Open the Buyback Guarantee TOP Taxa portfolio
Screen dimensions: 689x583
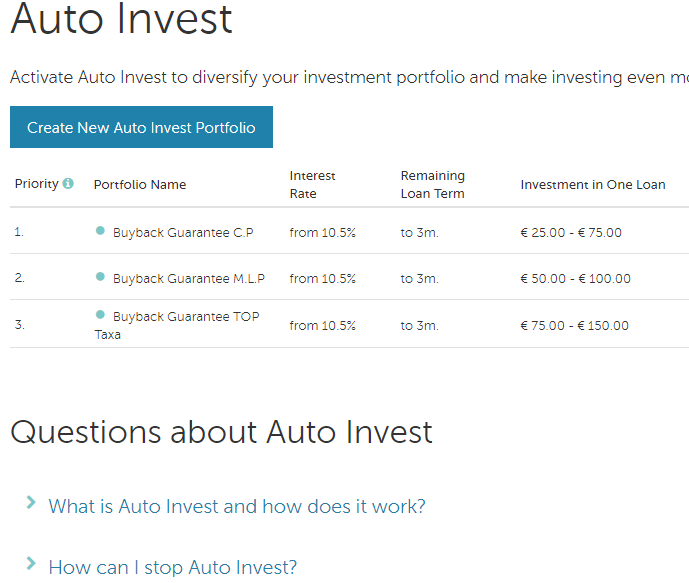pyautogui.click(x=185, y=317)
